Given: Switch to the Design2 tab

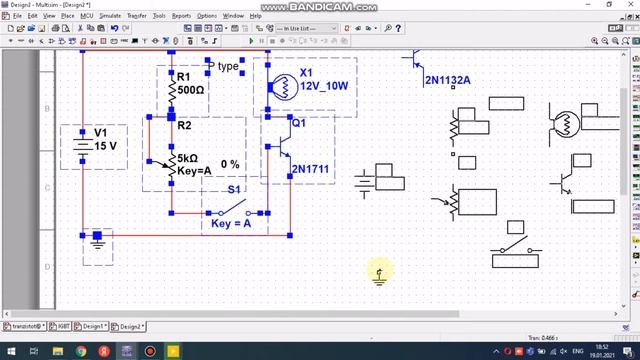Looking at the screenshot, I should click(128, 327).
